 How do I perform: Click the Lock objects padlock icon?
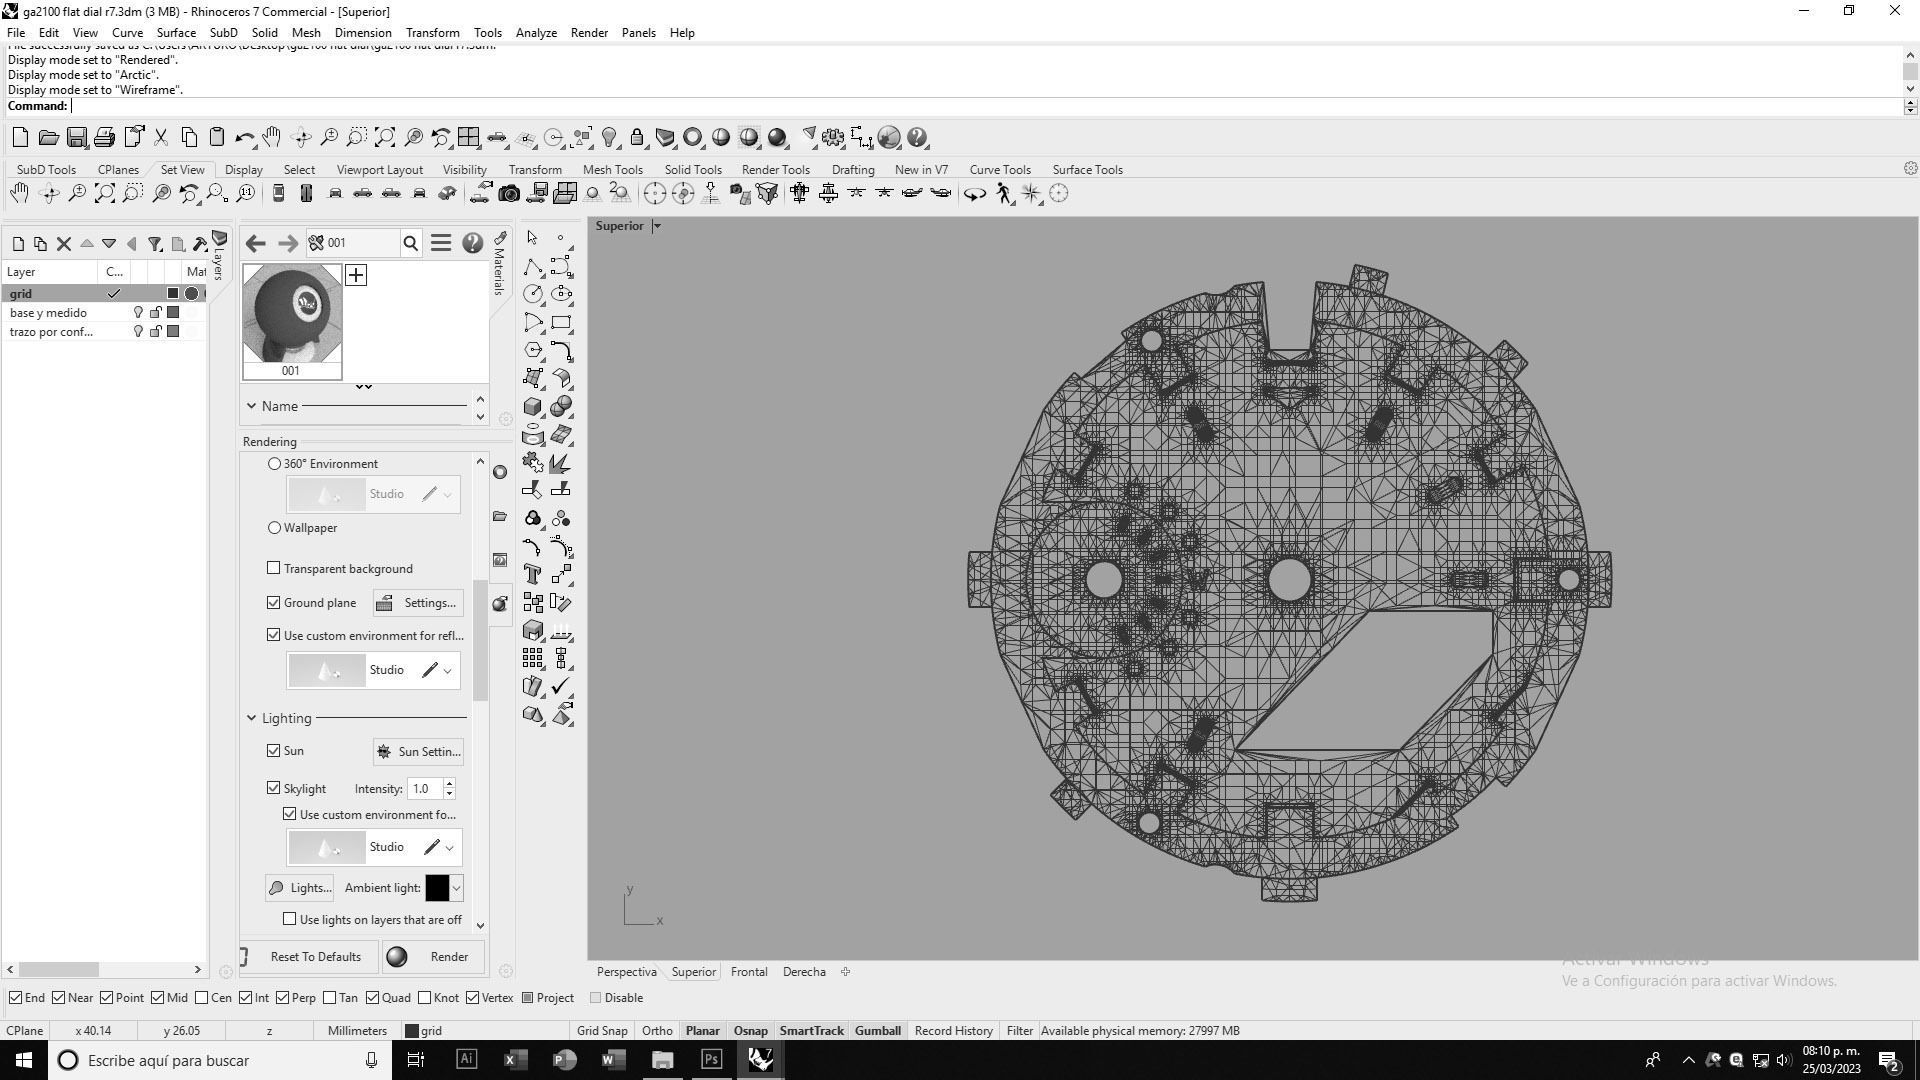point(637,138)
